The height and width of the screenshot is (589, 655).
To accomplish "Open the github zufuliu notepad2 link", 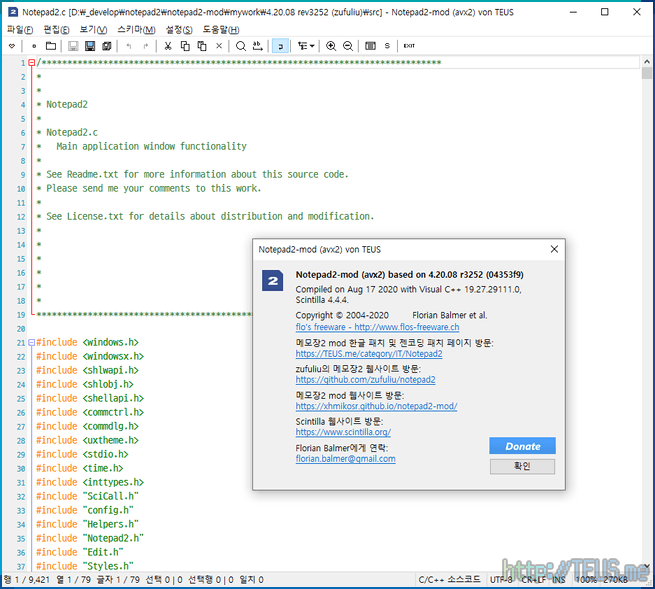I will [x=366, y=380].
